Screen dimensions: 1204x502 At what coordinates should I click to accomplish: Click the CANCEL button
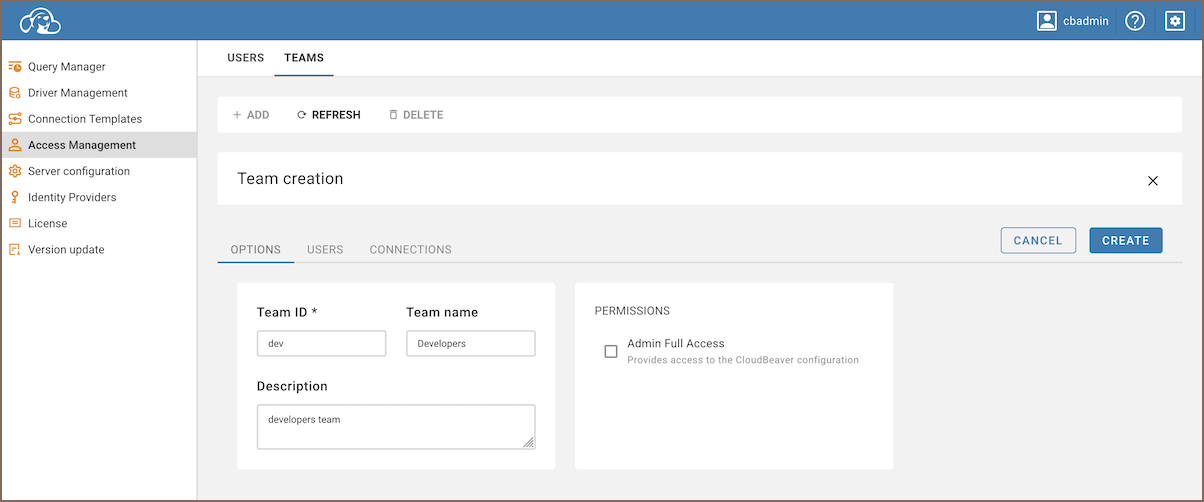click(1038, 240)
